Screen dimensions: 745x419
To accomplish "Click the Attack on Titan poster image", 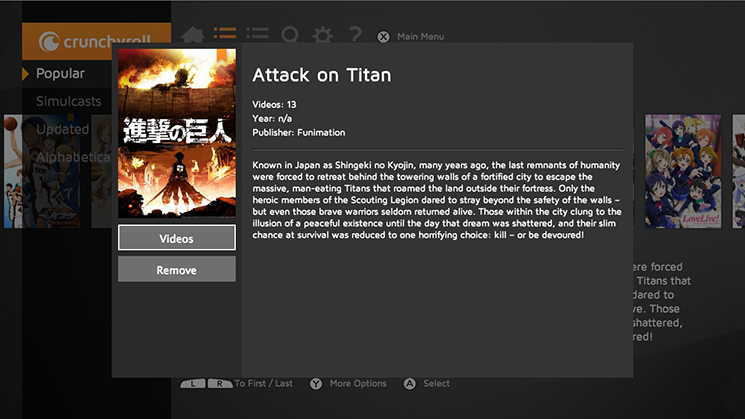I will point(176,133).
